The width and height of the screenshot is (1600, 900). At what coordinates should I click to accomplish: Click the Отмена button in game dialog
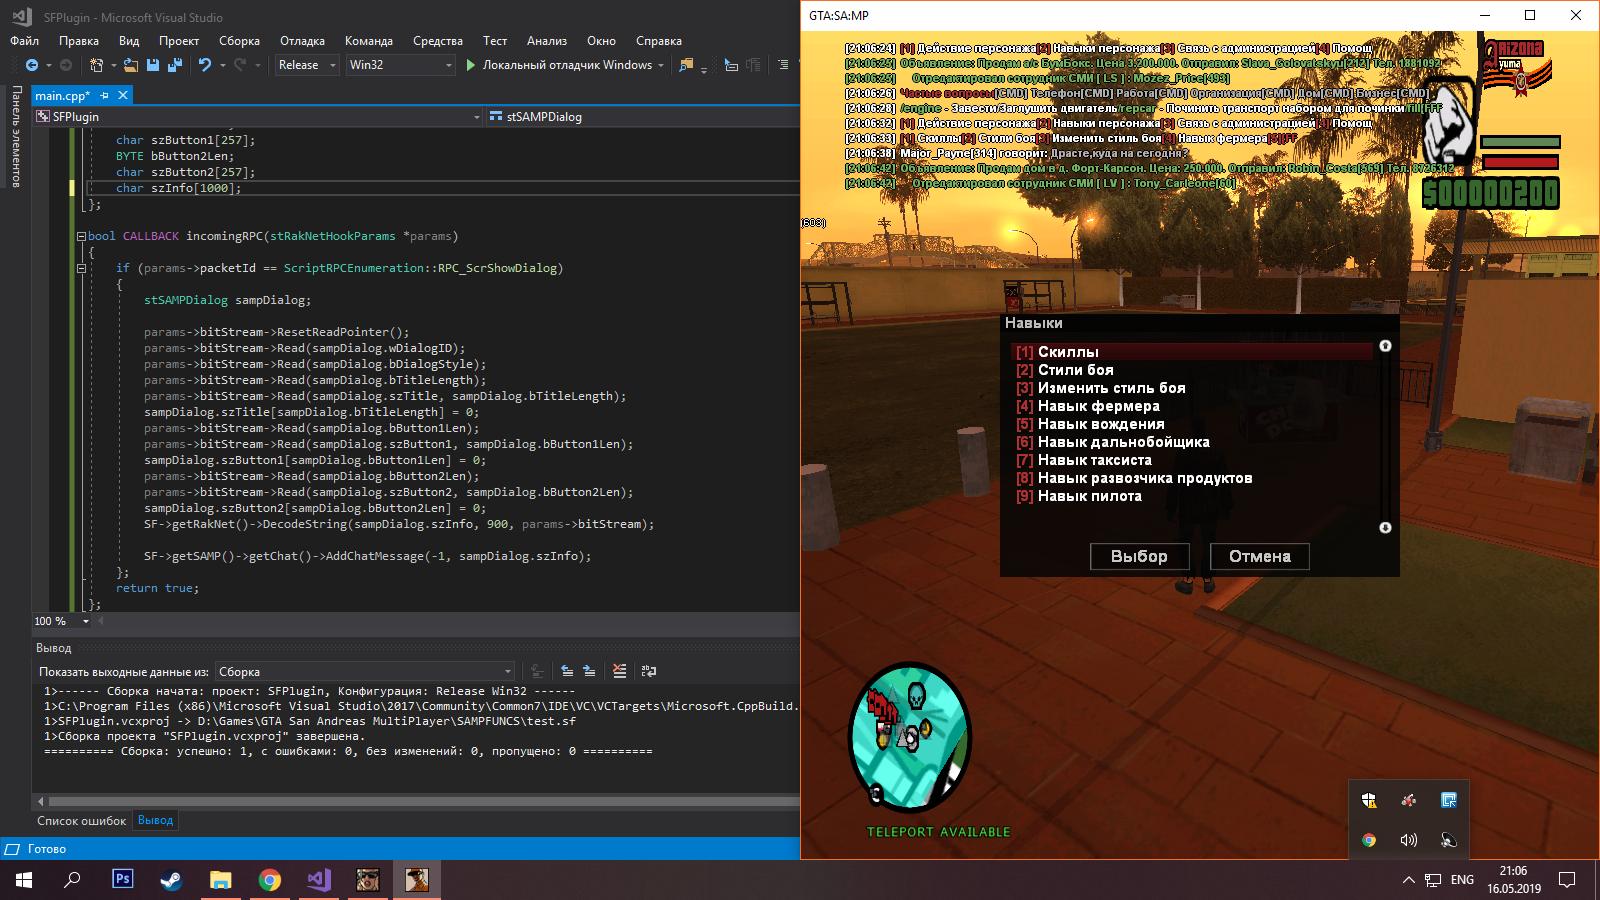click(x=1259, y=556)
